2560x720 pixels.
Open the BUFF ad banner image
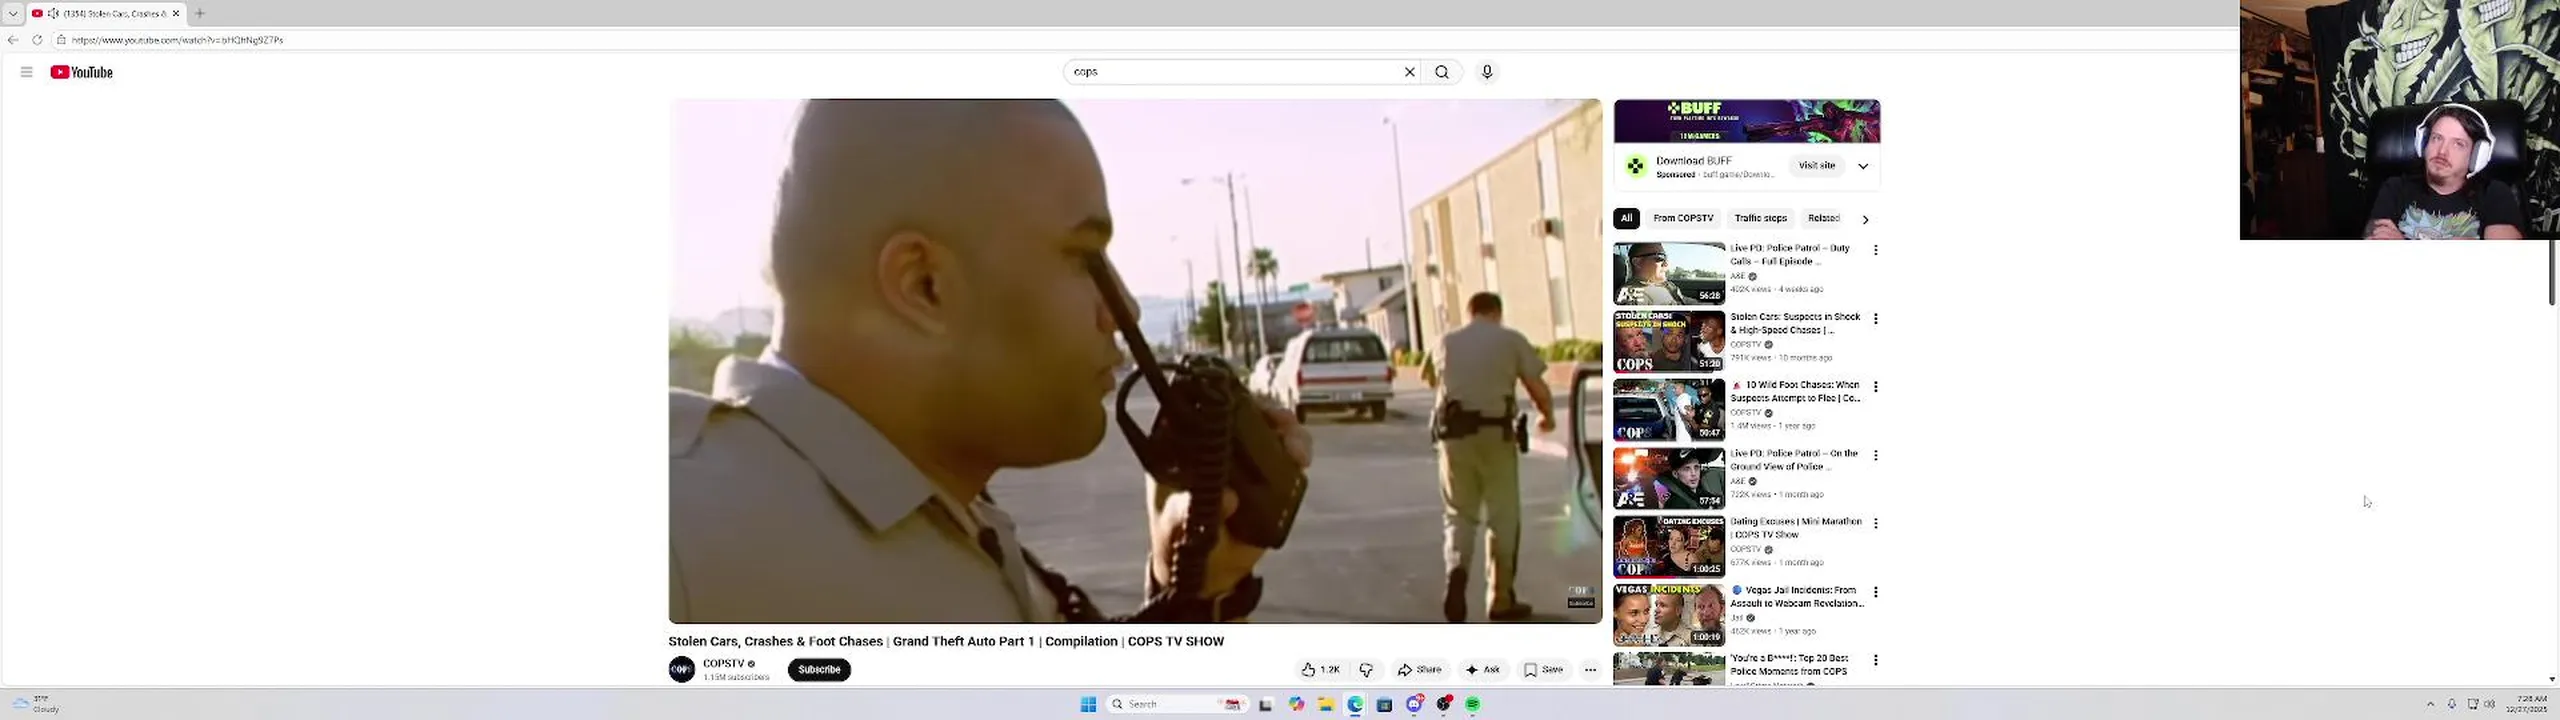[x=1747, y=121]
